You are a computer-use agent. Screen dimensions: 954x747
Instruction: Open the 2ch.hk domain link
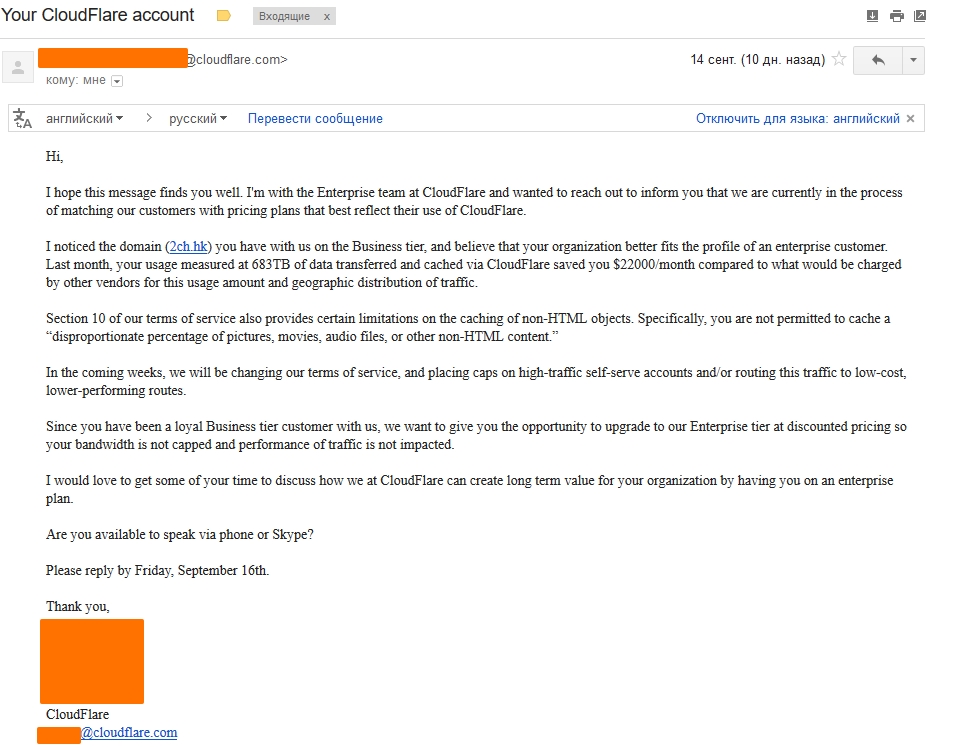pos(189,246)
